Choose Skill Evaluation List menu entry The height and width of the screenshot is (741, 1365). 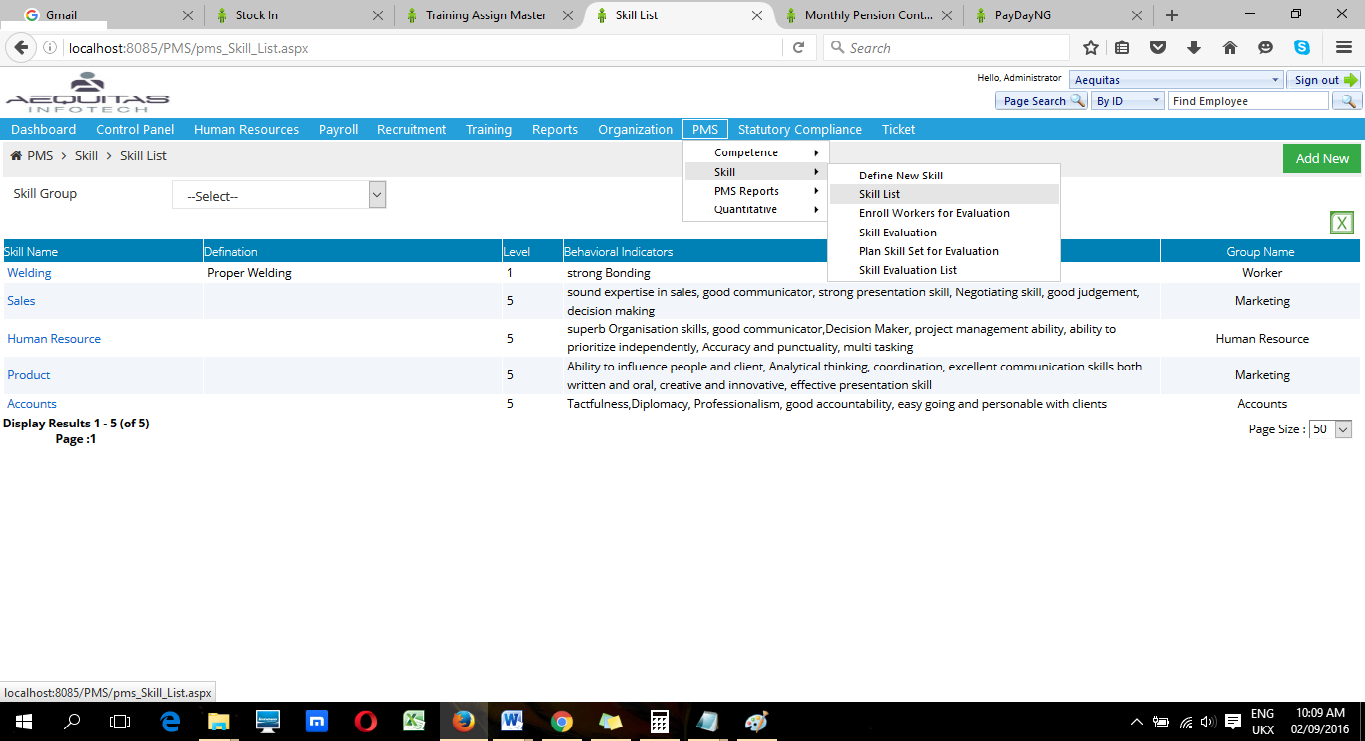coord(907,270)
